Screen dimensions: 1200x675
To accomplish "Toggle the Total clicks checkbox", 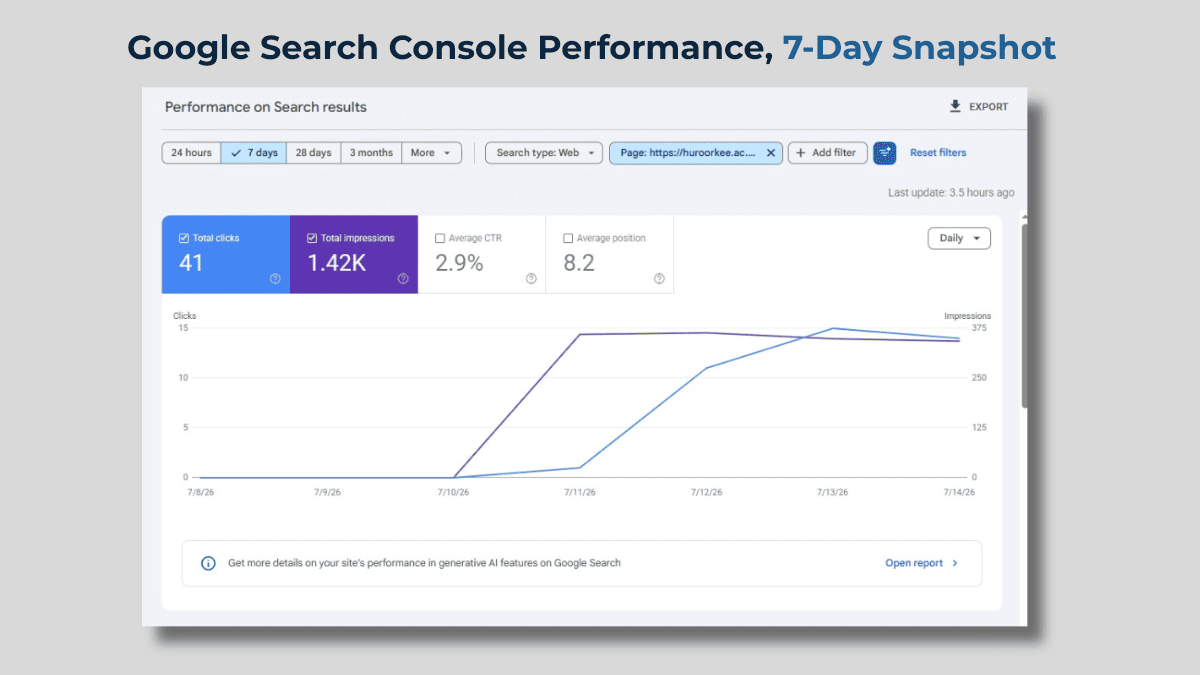I will click(183, 238).
